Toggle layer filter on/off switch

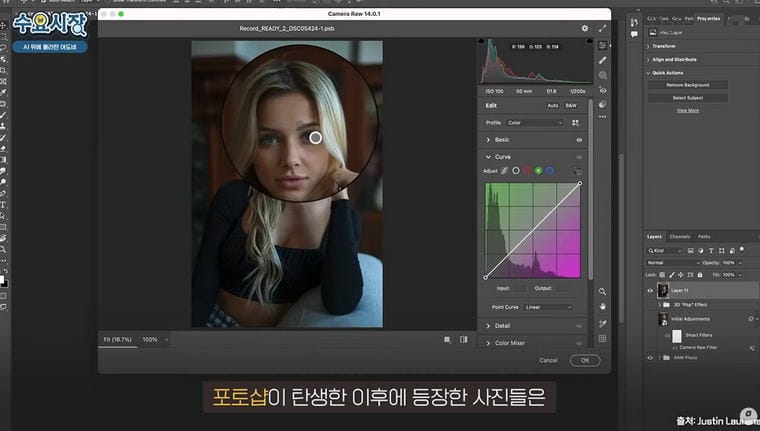pyautogui.click(x=742, y=249)
